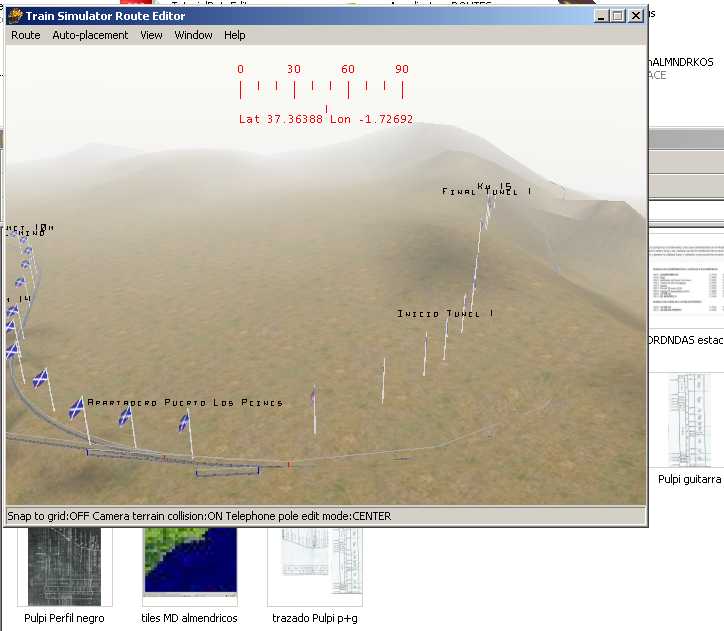Click the Final Tunel marker label
The image size is (724, 631).
pos(480,192)
